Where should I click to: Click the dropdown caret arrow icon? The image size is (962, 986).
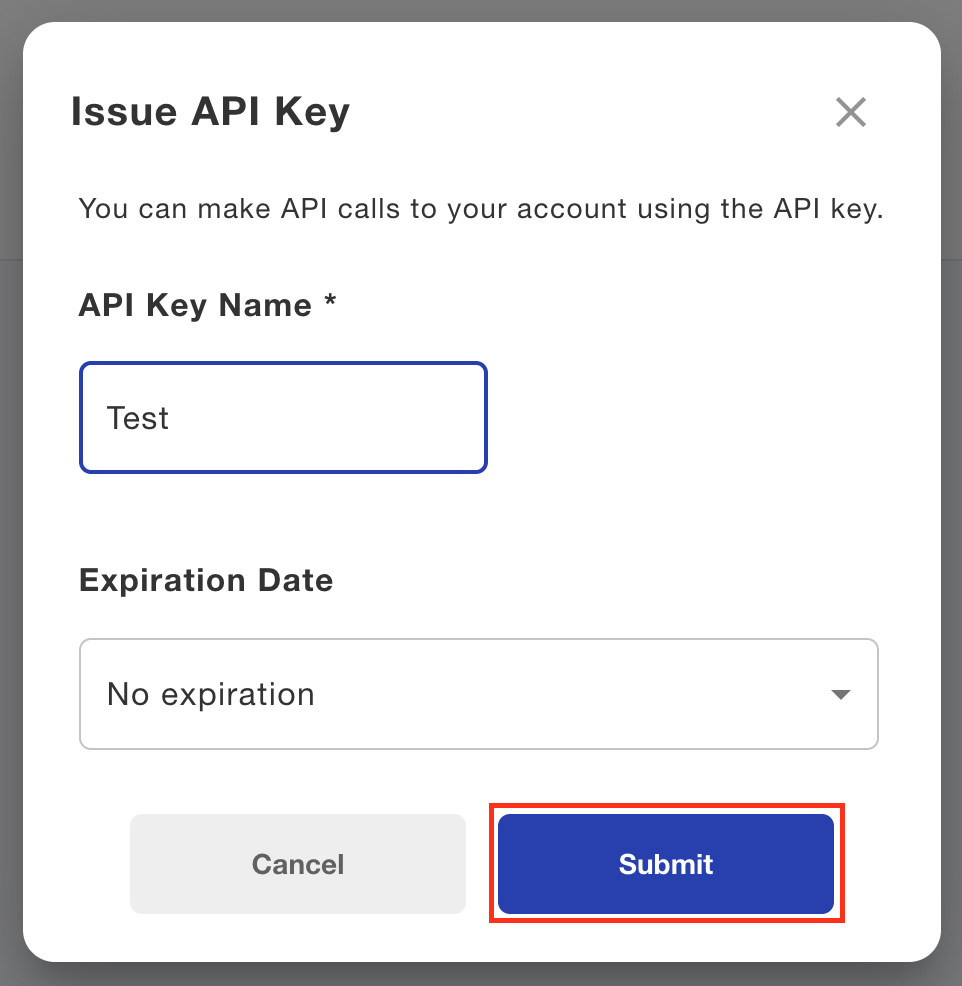[x=840, y=695]
